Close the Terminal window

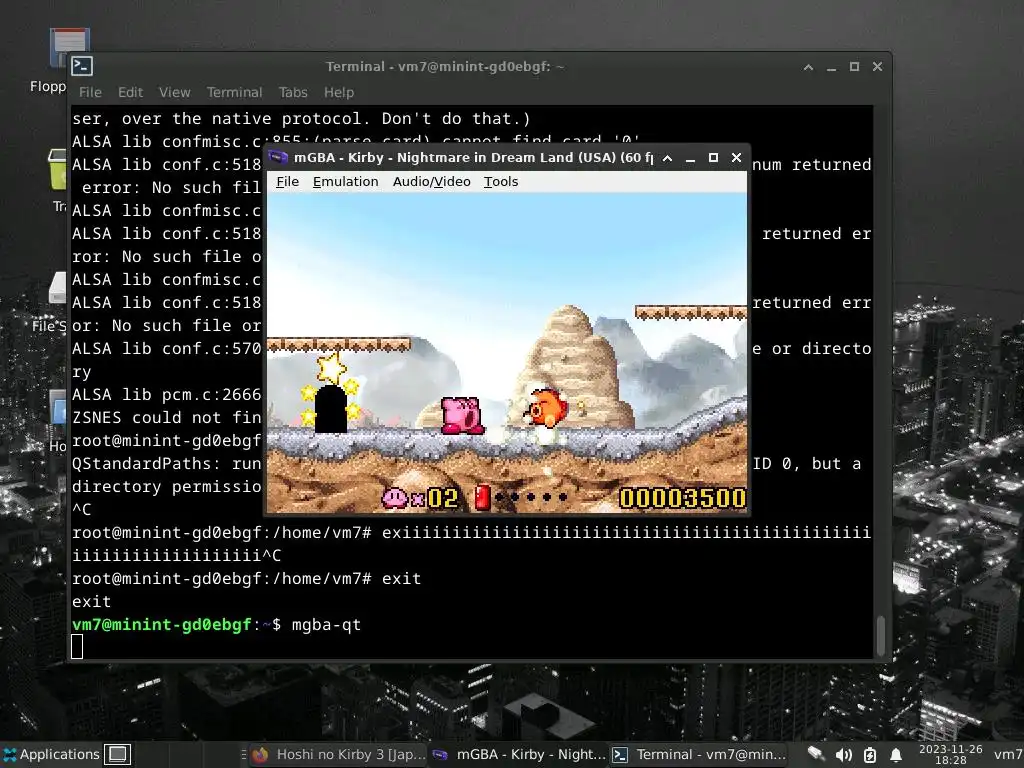point(878,67)
